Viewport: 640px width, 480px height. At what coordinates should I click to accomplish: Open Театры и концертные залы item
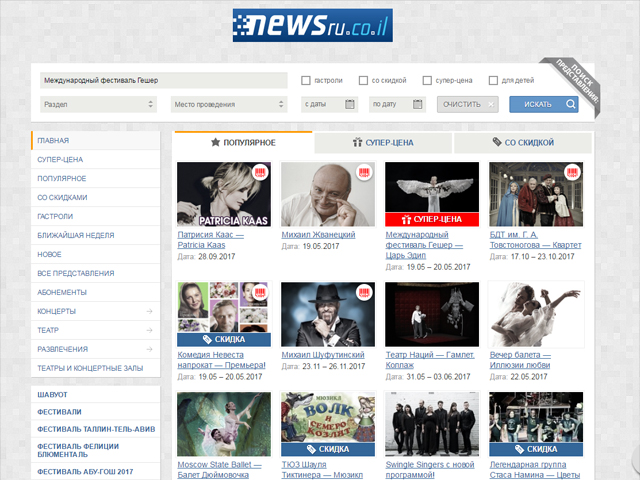96,368
